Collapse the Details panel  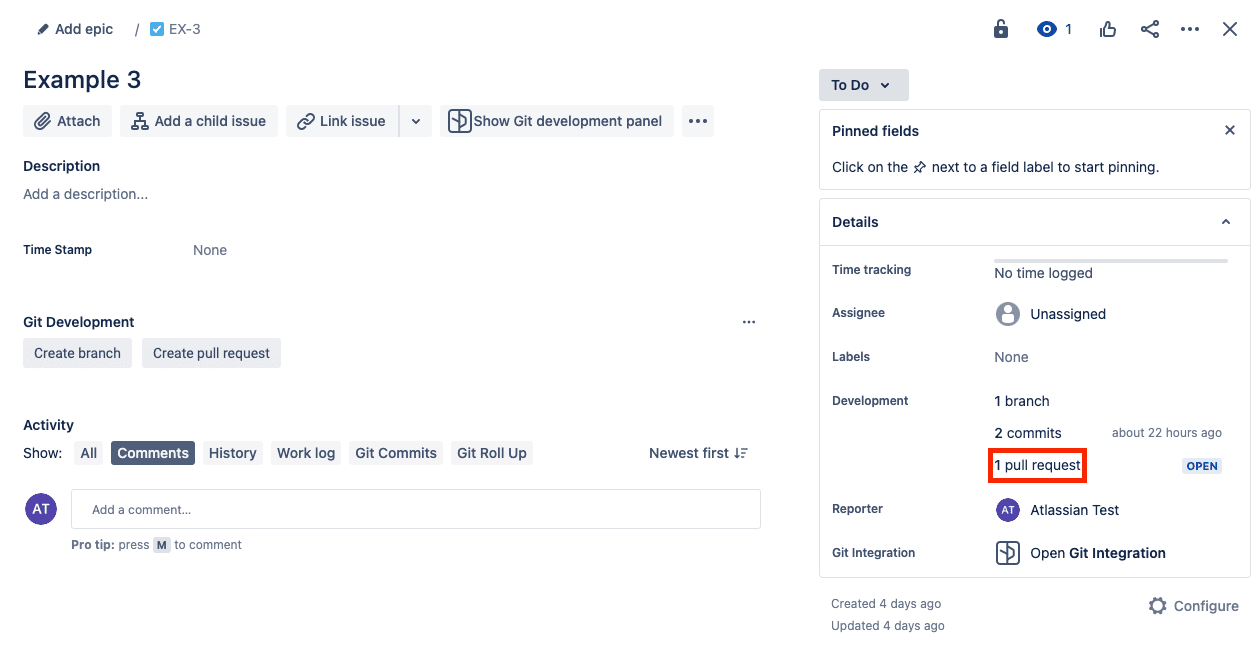[x=1226, y=221]
